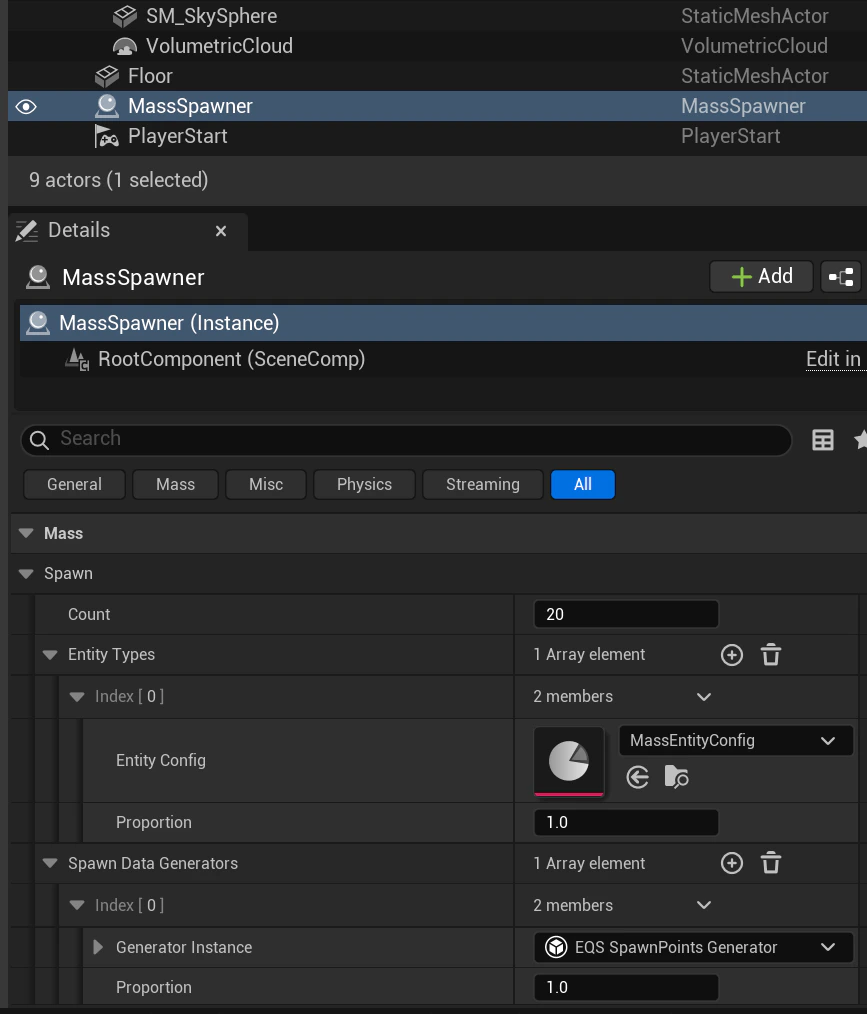
Task: Filter by Physics category
Action: (364, 484)
